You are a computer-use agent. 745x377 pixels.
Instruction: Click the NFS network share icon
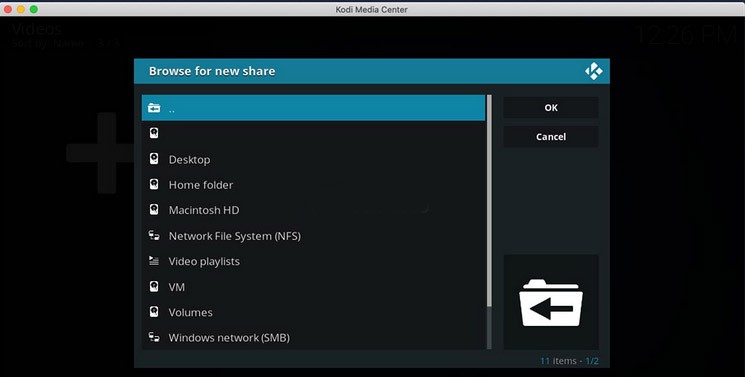(154, 235)
